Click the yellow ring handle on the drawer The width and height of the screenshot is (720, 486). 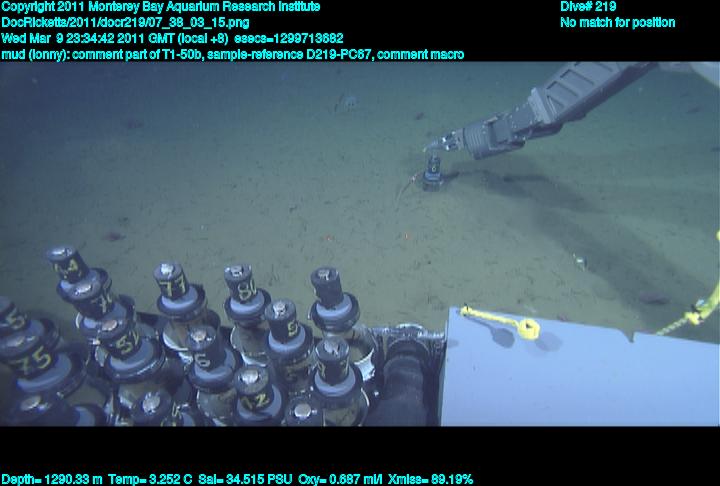click(x=529, y=329)
